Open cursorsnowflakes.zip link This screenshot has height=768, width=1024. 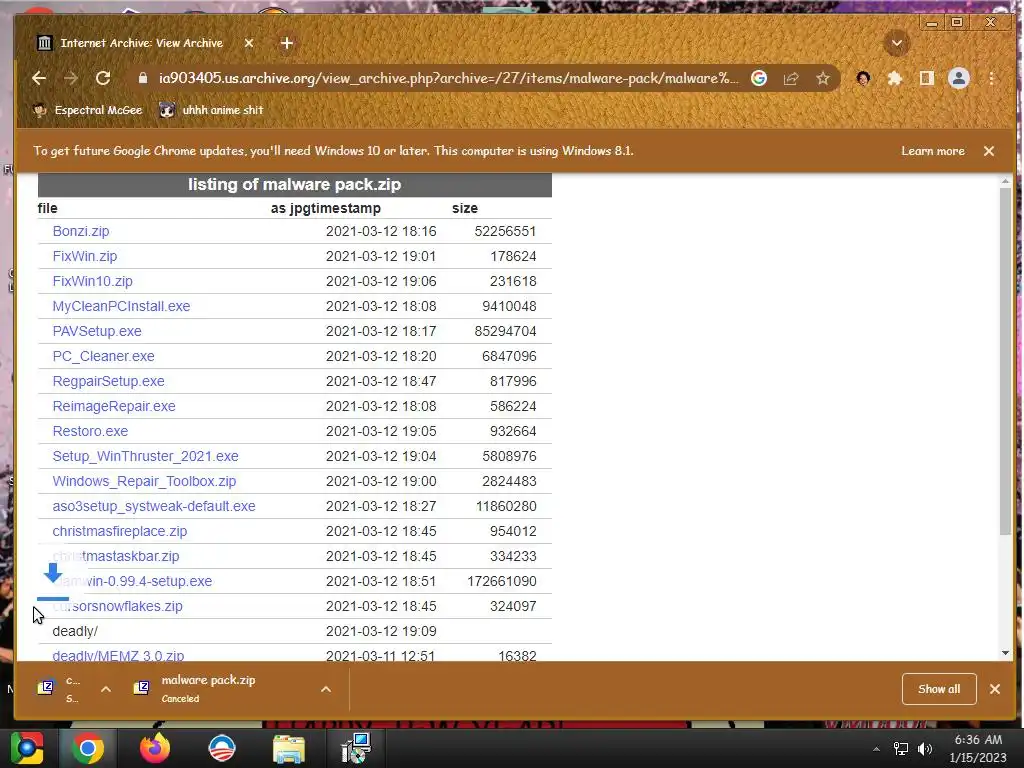coord(118,607)
